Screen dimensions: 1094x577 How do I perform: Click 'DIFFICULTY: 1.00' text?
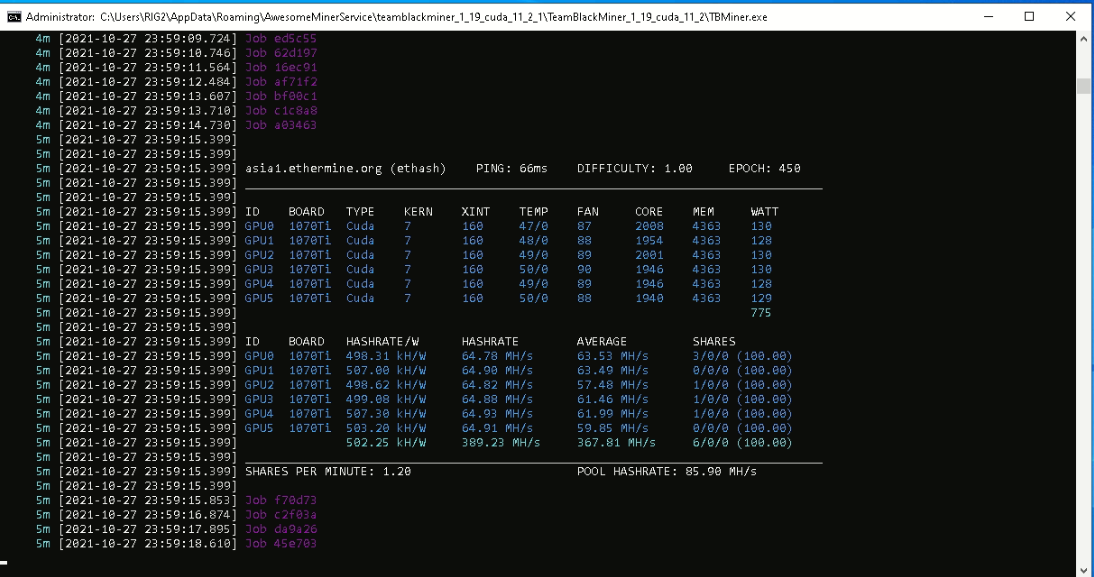634,168
